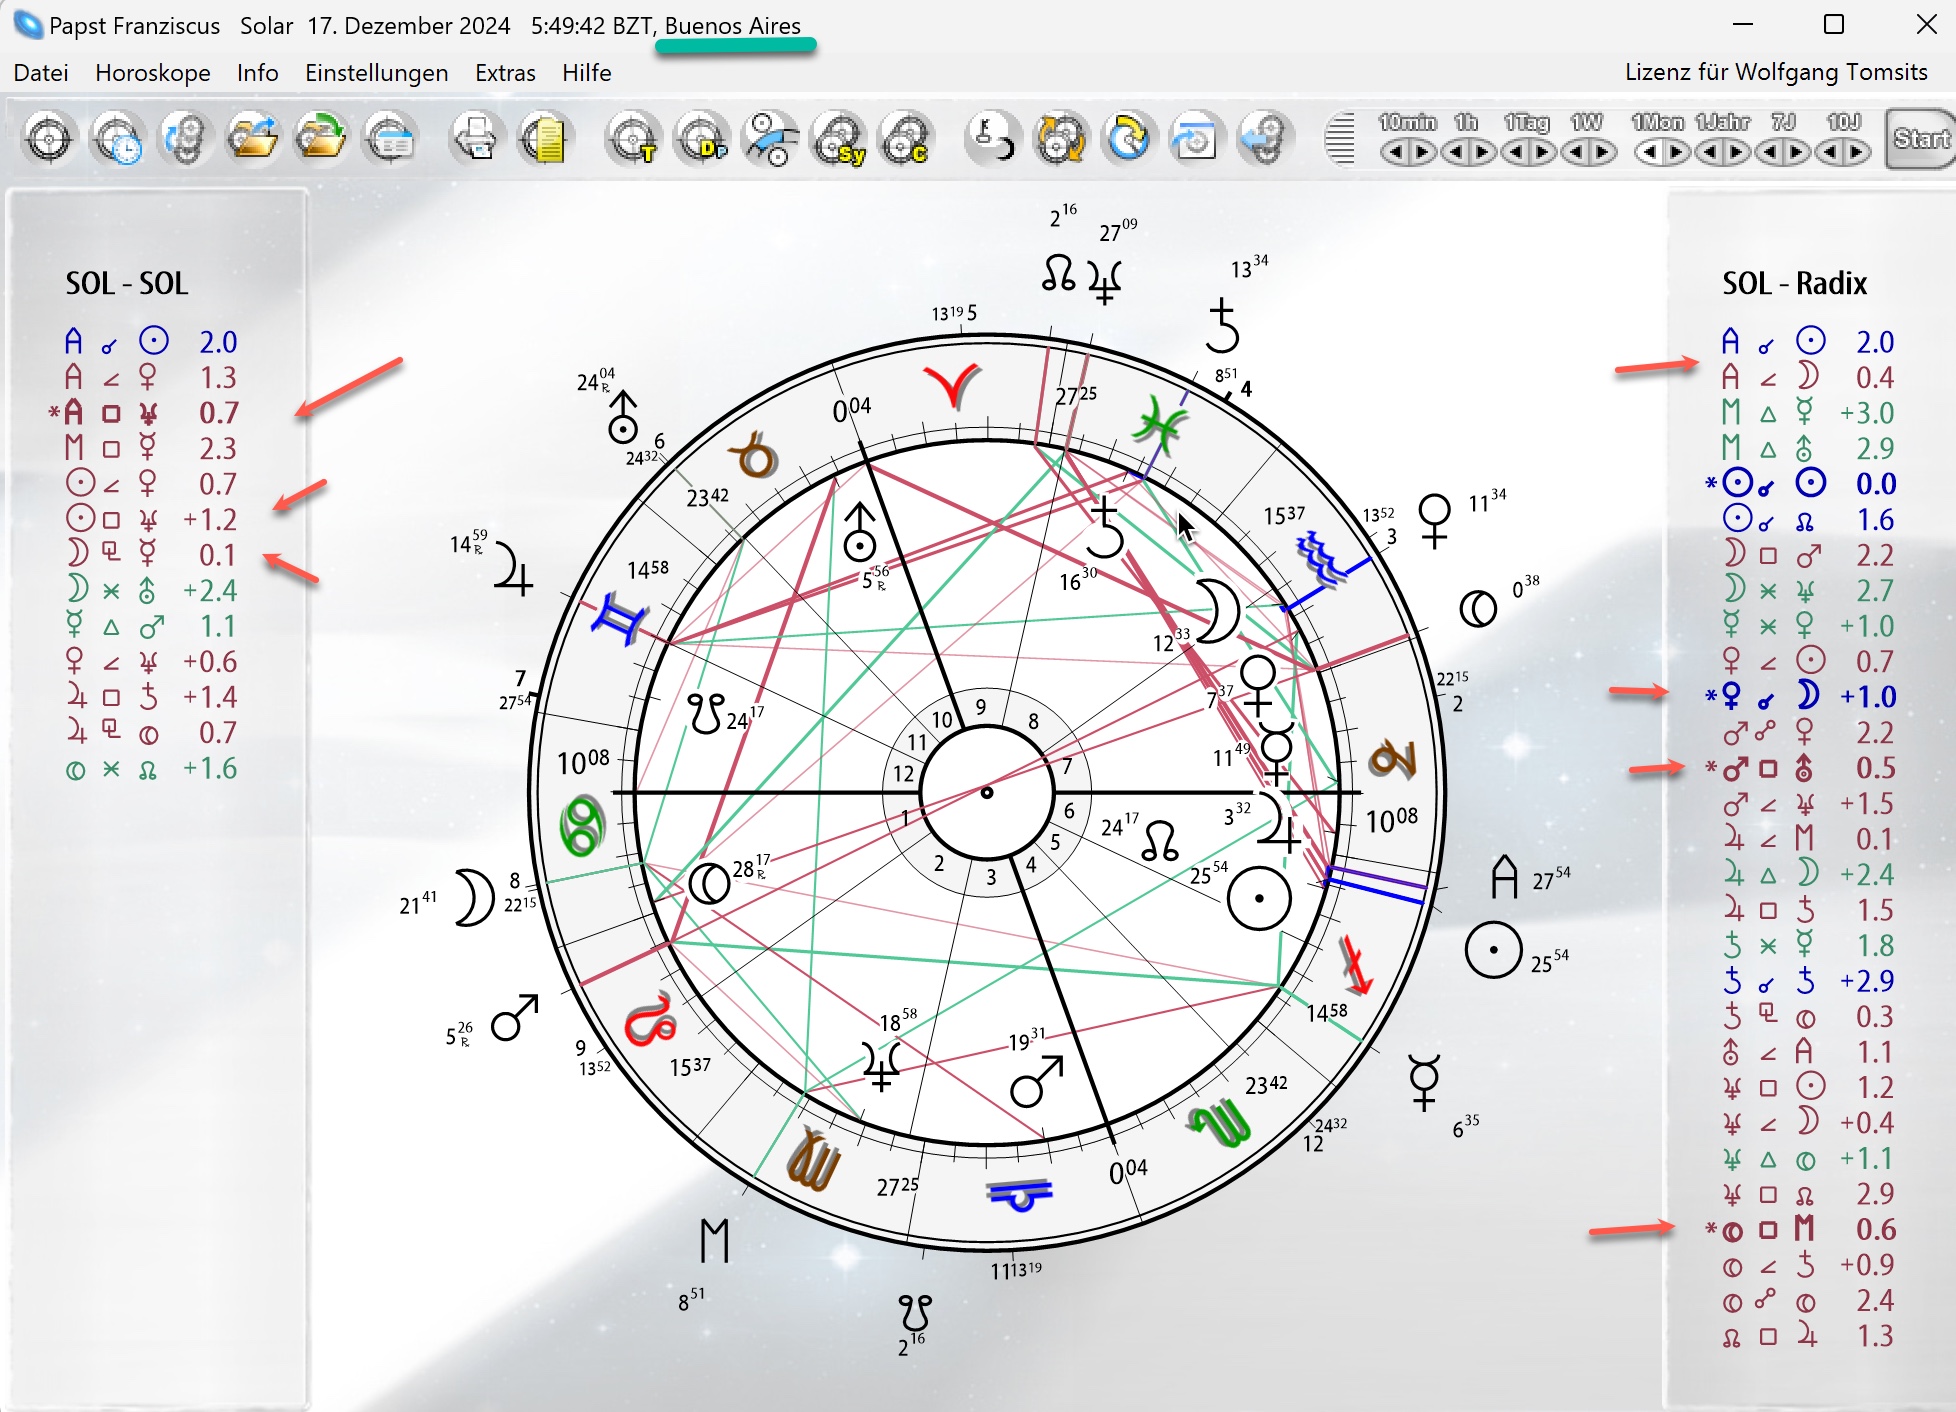Open the chart with clock icon
Viewport: 1956px width, 1412px height.
(118, 138)
